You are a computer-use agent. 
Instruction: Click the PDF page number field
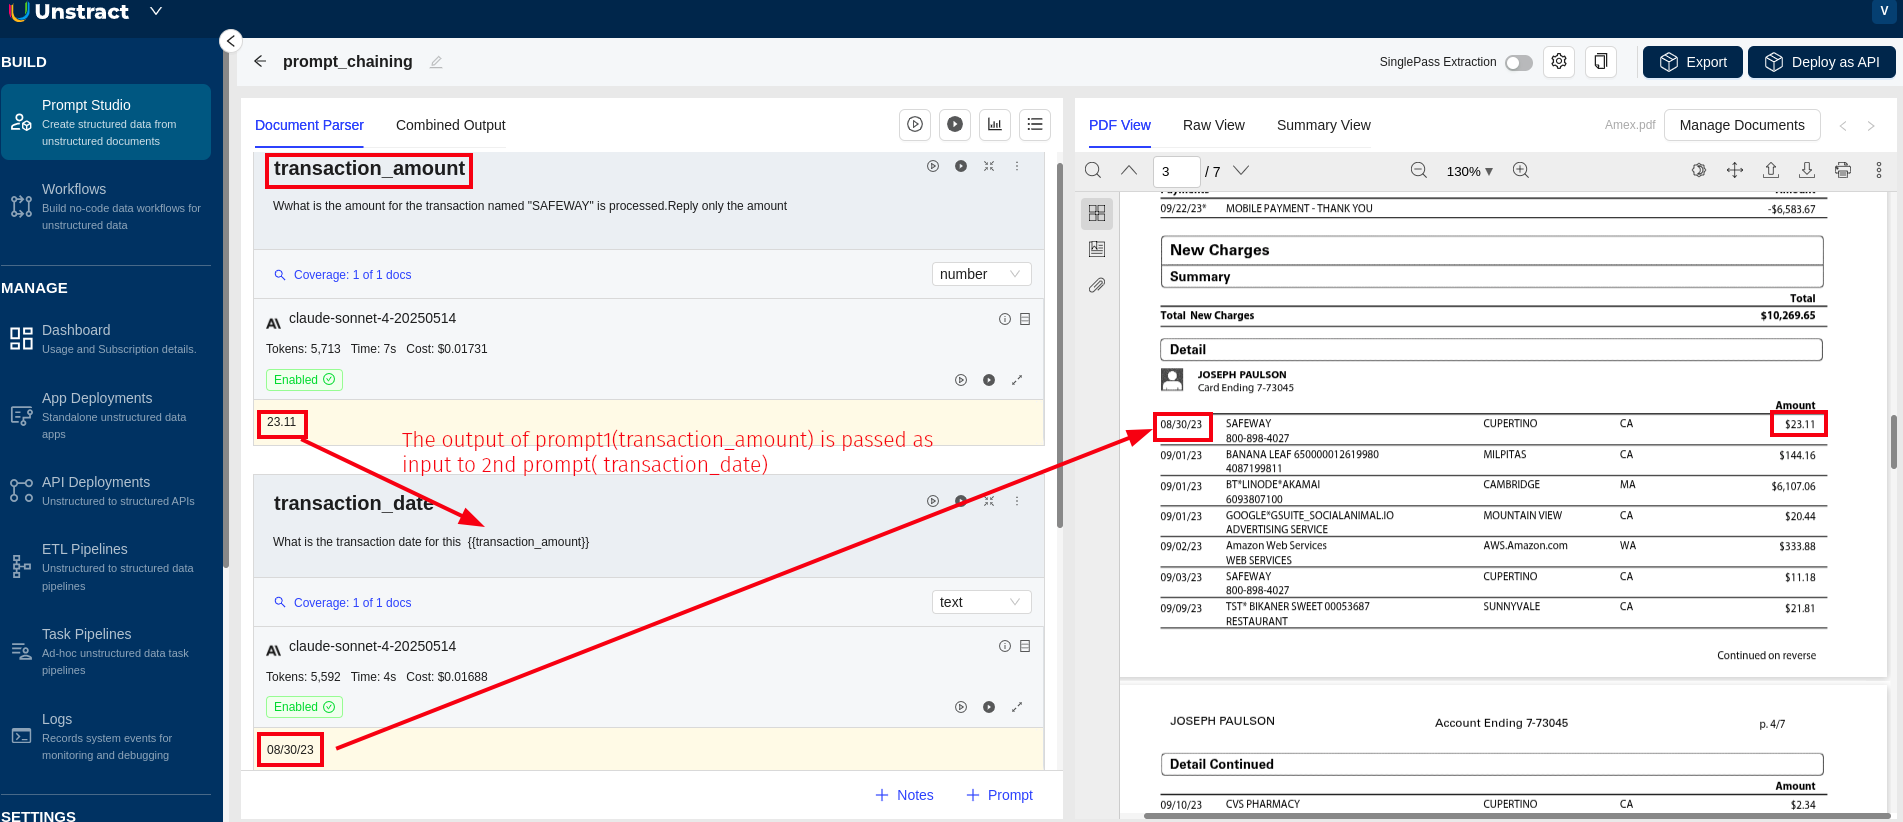pyautogui.click(x=1176, y=171)
